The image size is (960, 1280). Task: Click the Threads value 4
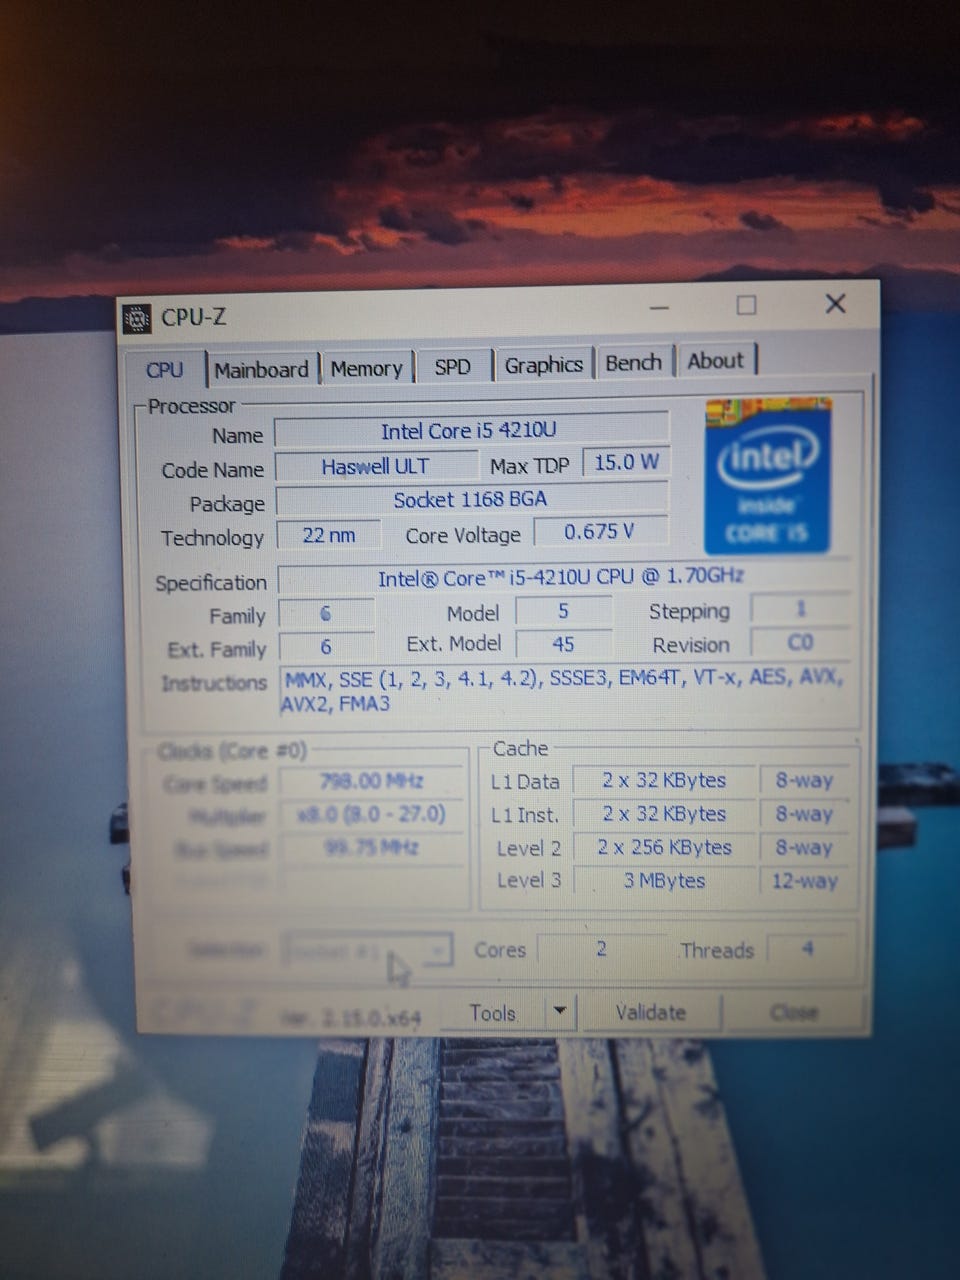[x=808, y=948]
